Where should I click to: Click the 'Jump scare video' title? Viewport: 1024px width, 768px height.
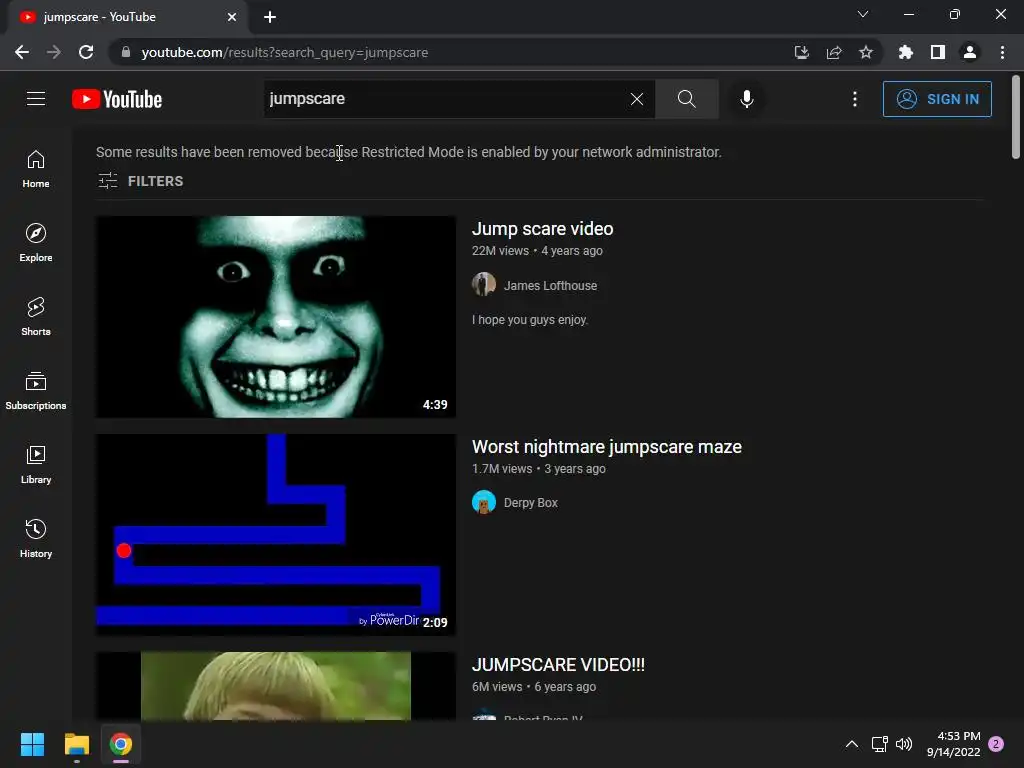[x=543, y=229]
